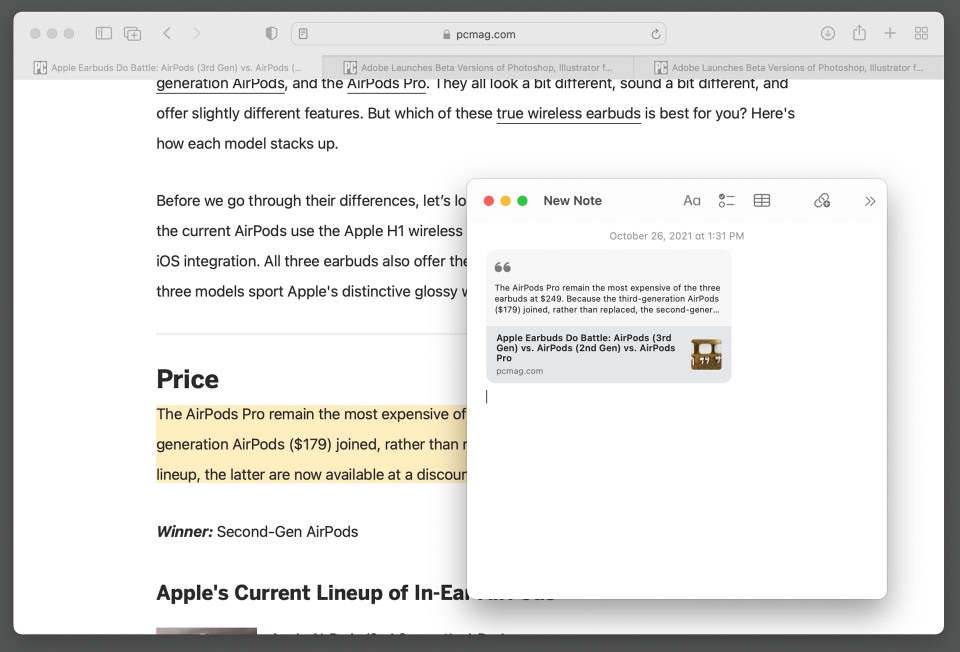Show the tab overview grid

click(x=921, y=34)
